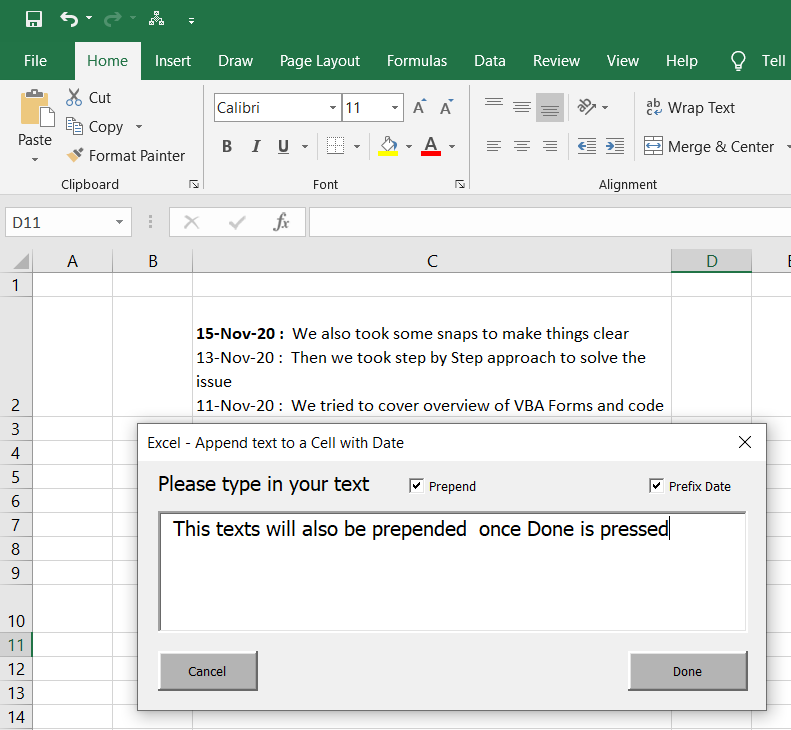
Task: Select column C header
Action: [x=432, y=261]
